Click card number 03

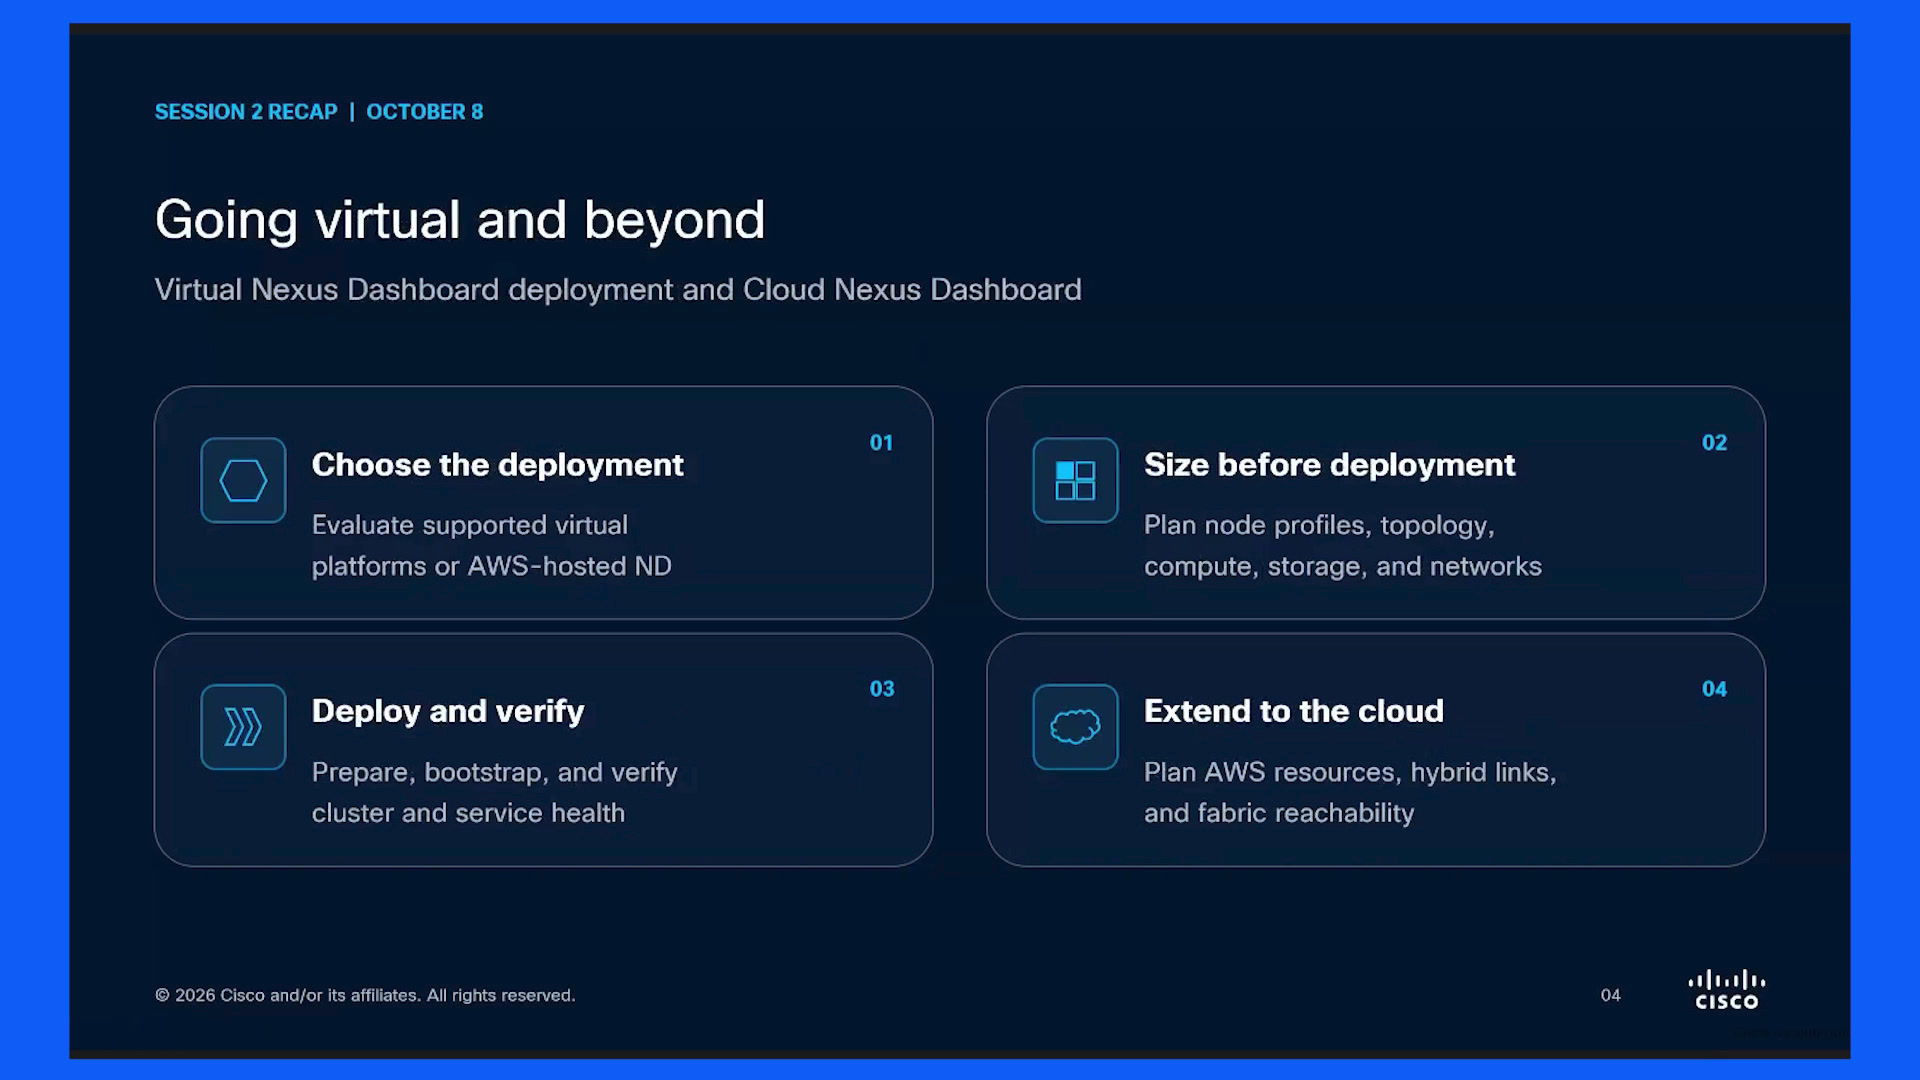[881, 689]
